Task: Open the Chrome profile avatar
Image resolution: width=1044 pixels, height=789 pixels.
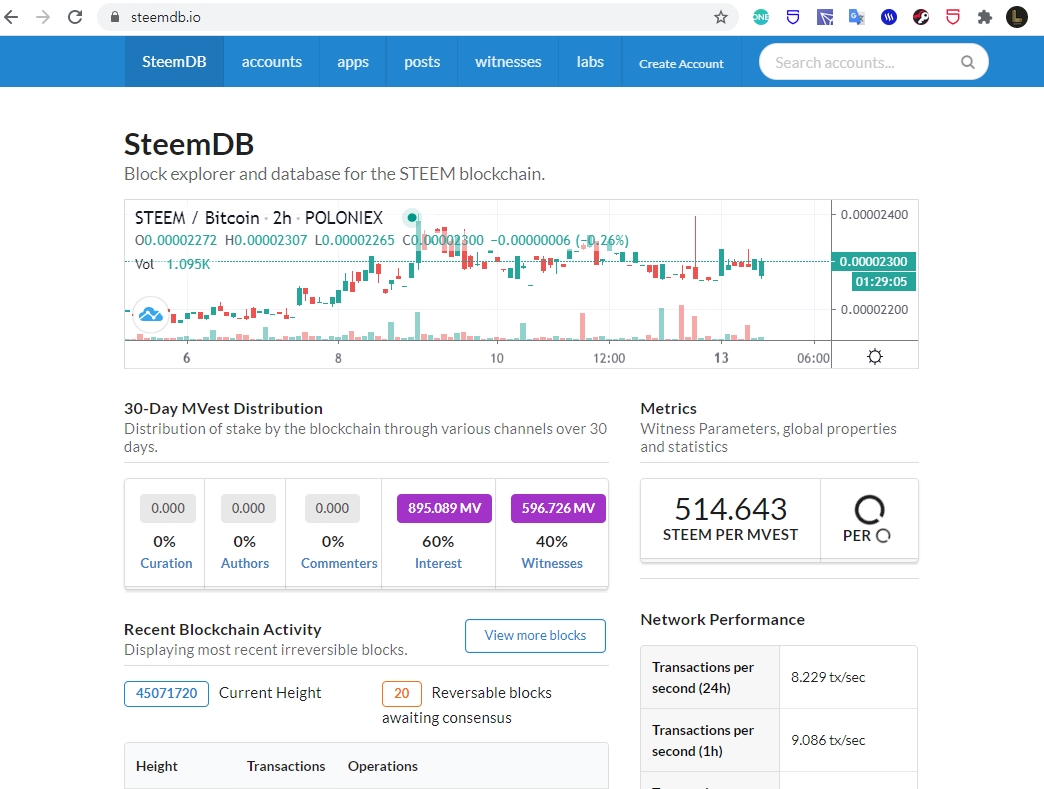Action: [1016, 17]
